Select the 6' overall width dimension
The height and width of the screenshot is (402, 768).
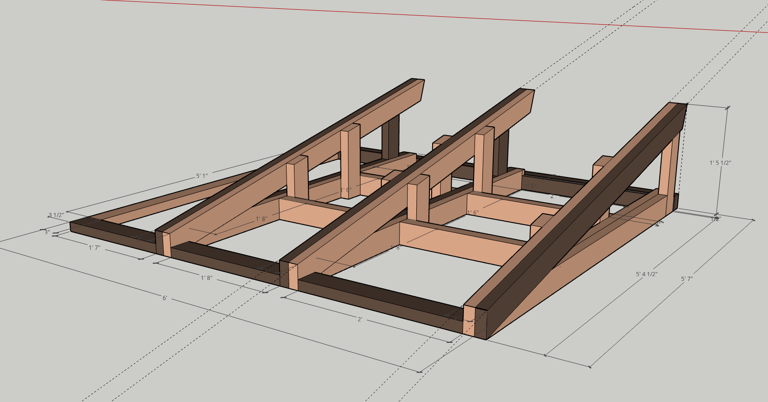click(165, 298)
